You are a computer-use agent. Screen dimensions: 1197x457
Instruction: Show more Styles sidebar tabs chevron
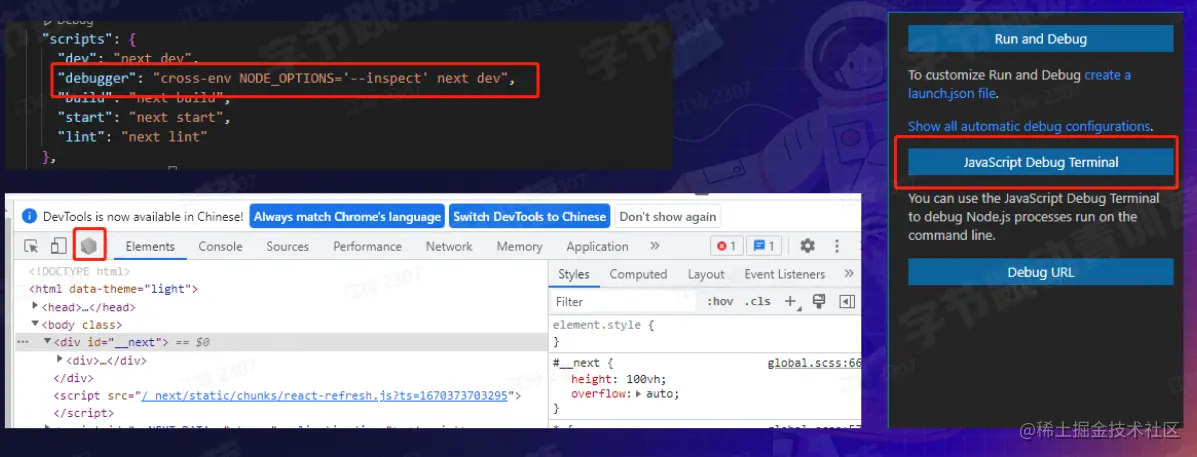pyautogui.click(x=848, y=274)
